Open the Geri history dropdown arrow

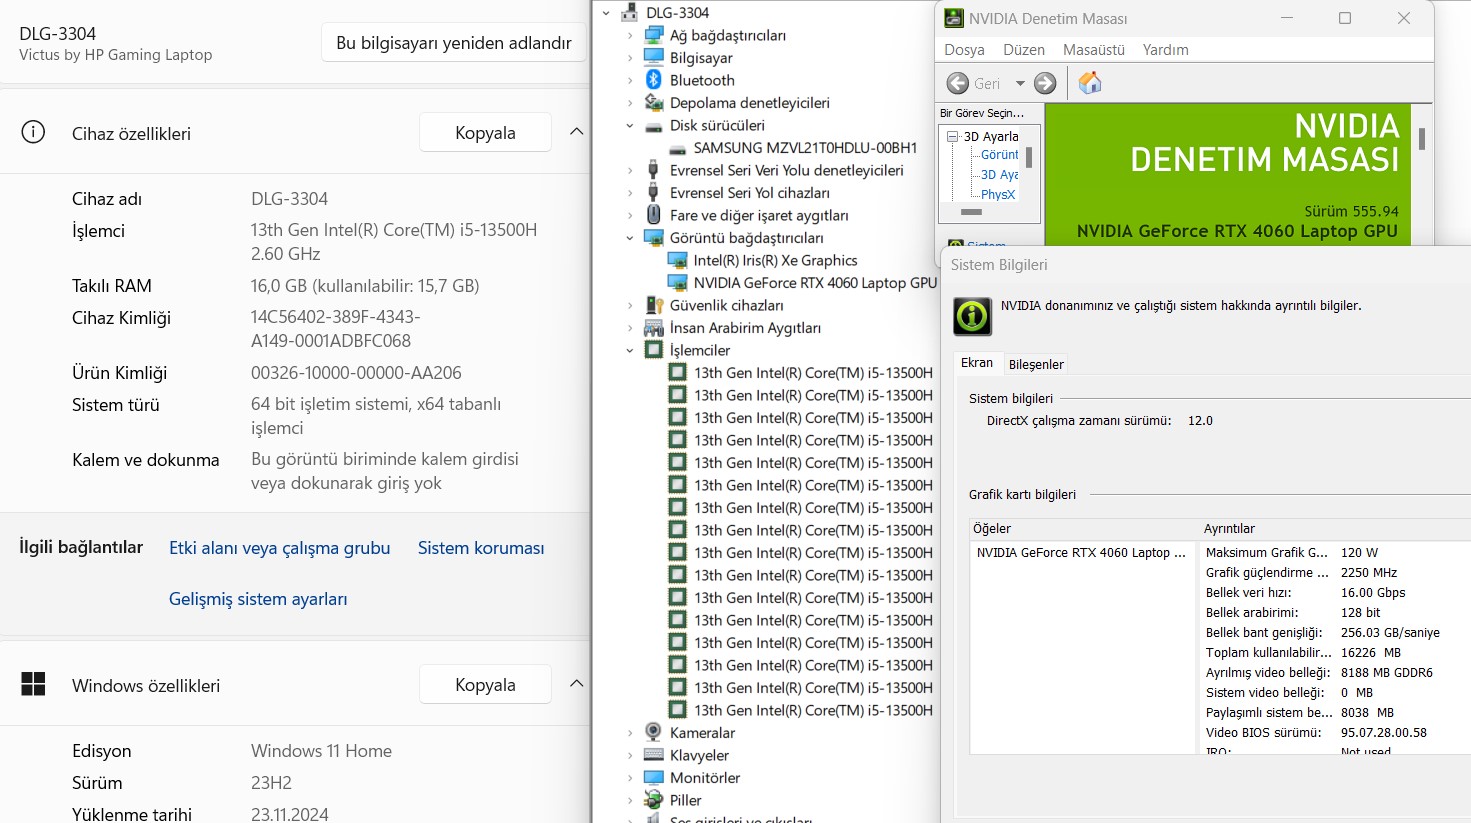1020,84
